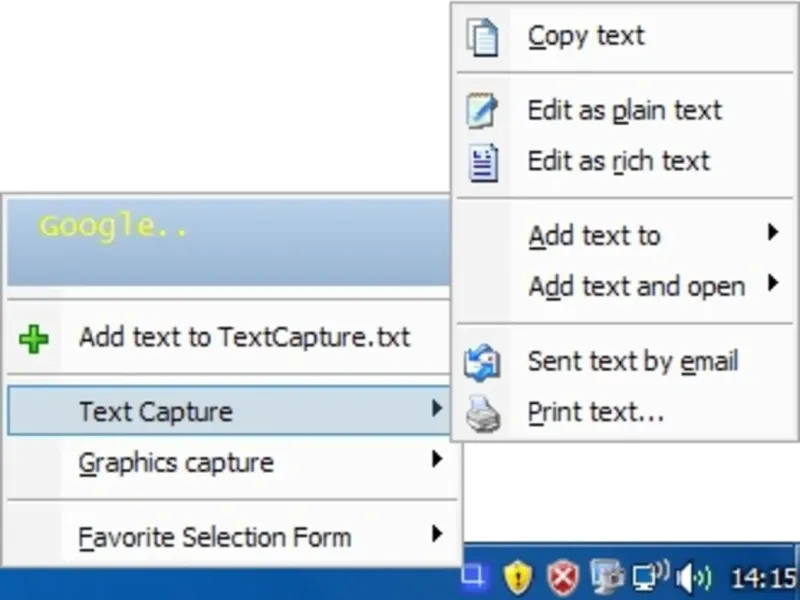Choose Add text to TextCapture.txt

click(244, 337)
